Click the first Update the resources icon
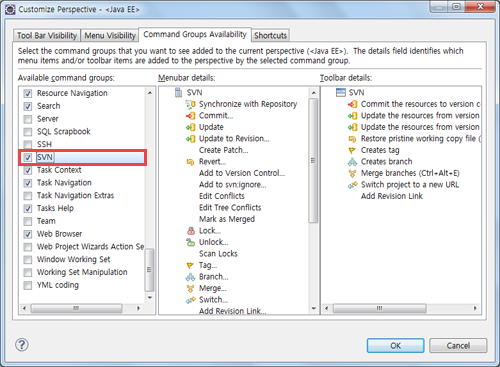The height and width of the screenshot is (367, 500). [x=352, y=116]
